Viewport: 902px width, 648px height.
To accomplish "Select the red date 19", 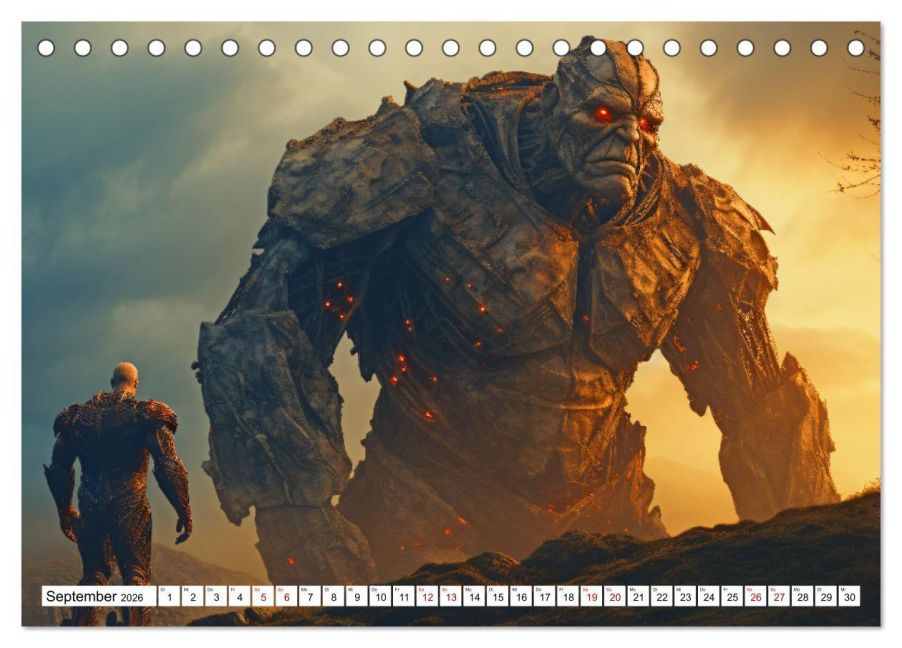I will click(591, 596).
